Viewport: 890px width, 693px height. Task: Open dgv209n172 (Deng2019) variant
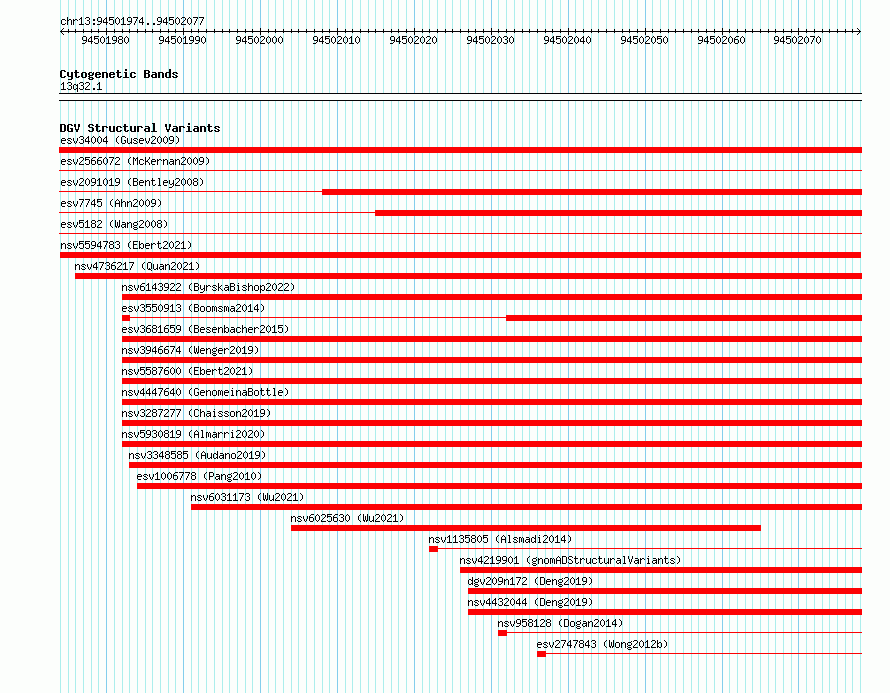(x=530, y=581)
